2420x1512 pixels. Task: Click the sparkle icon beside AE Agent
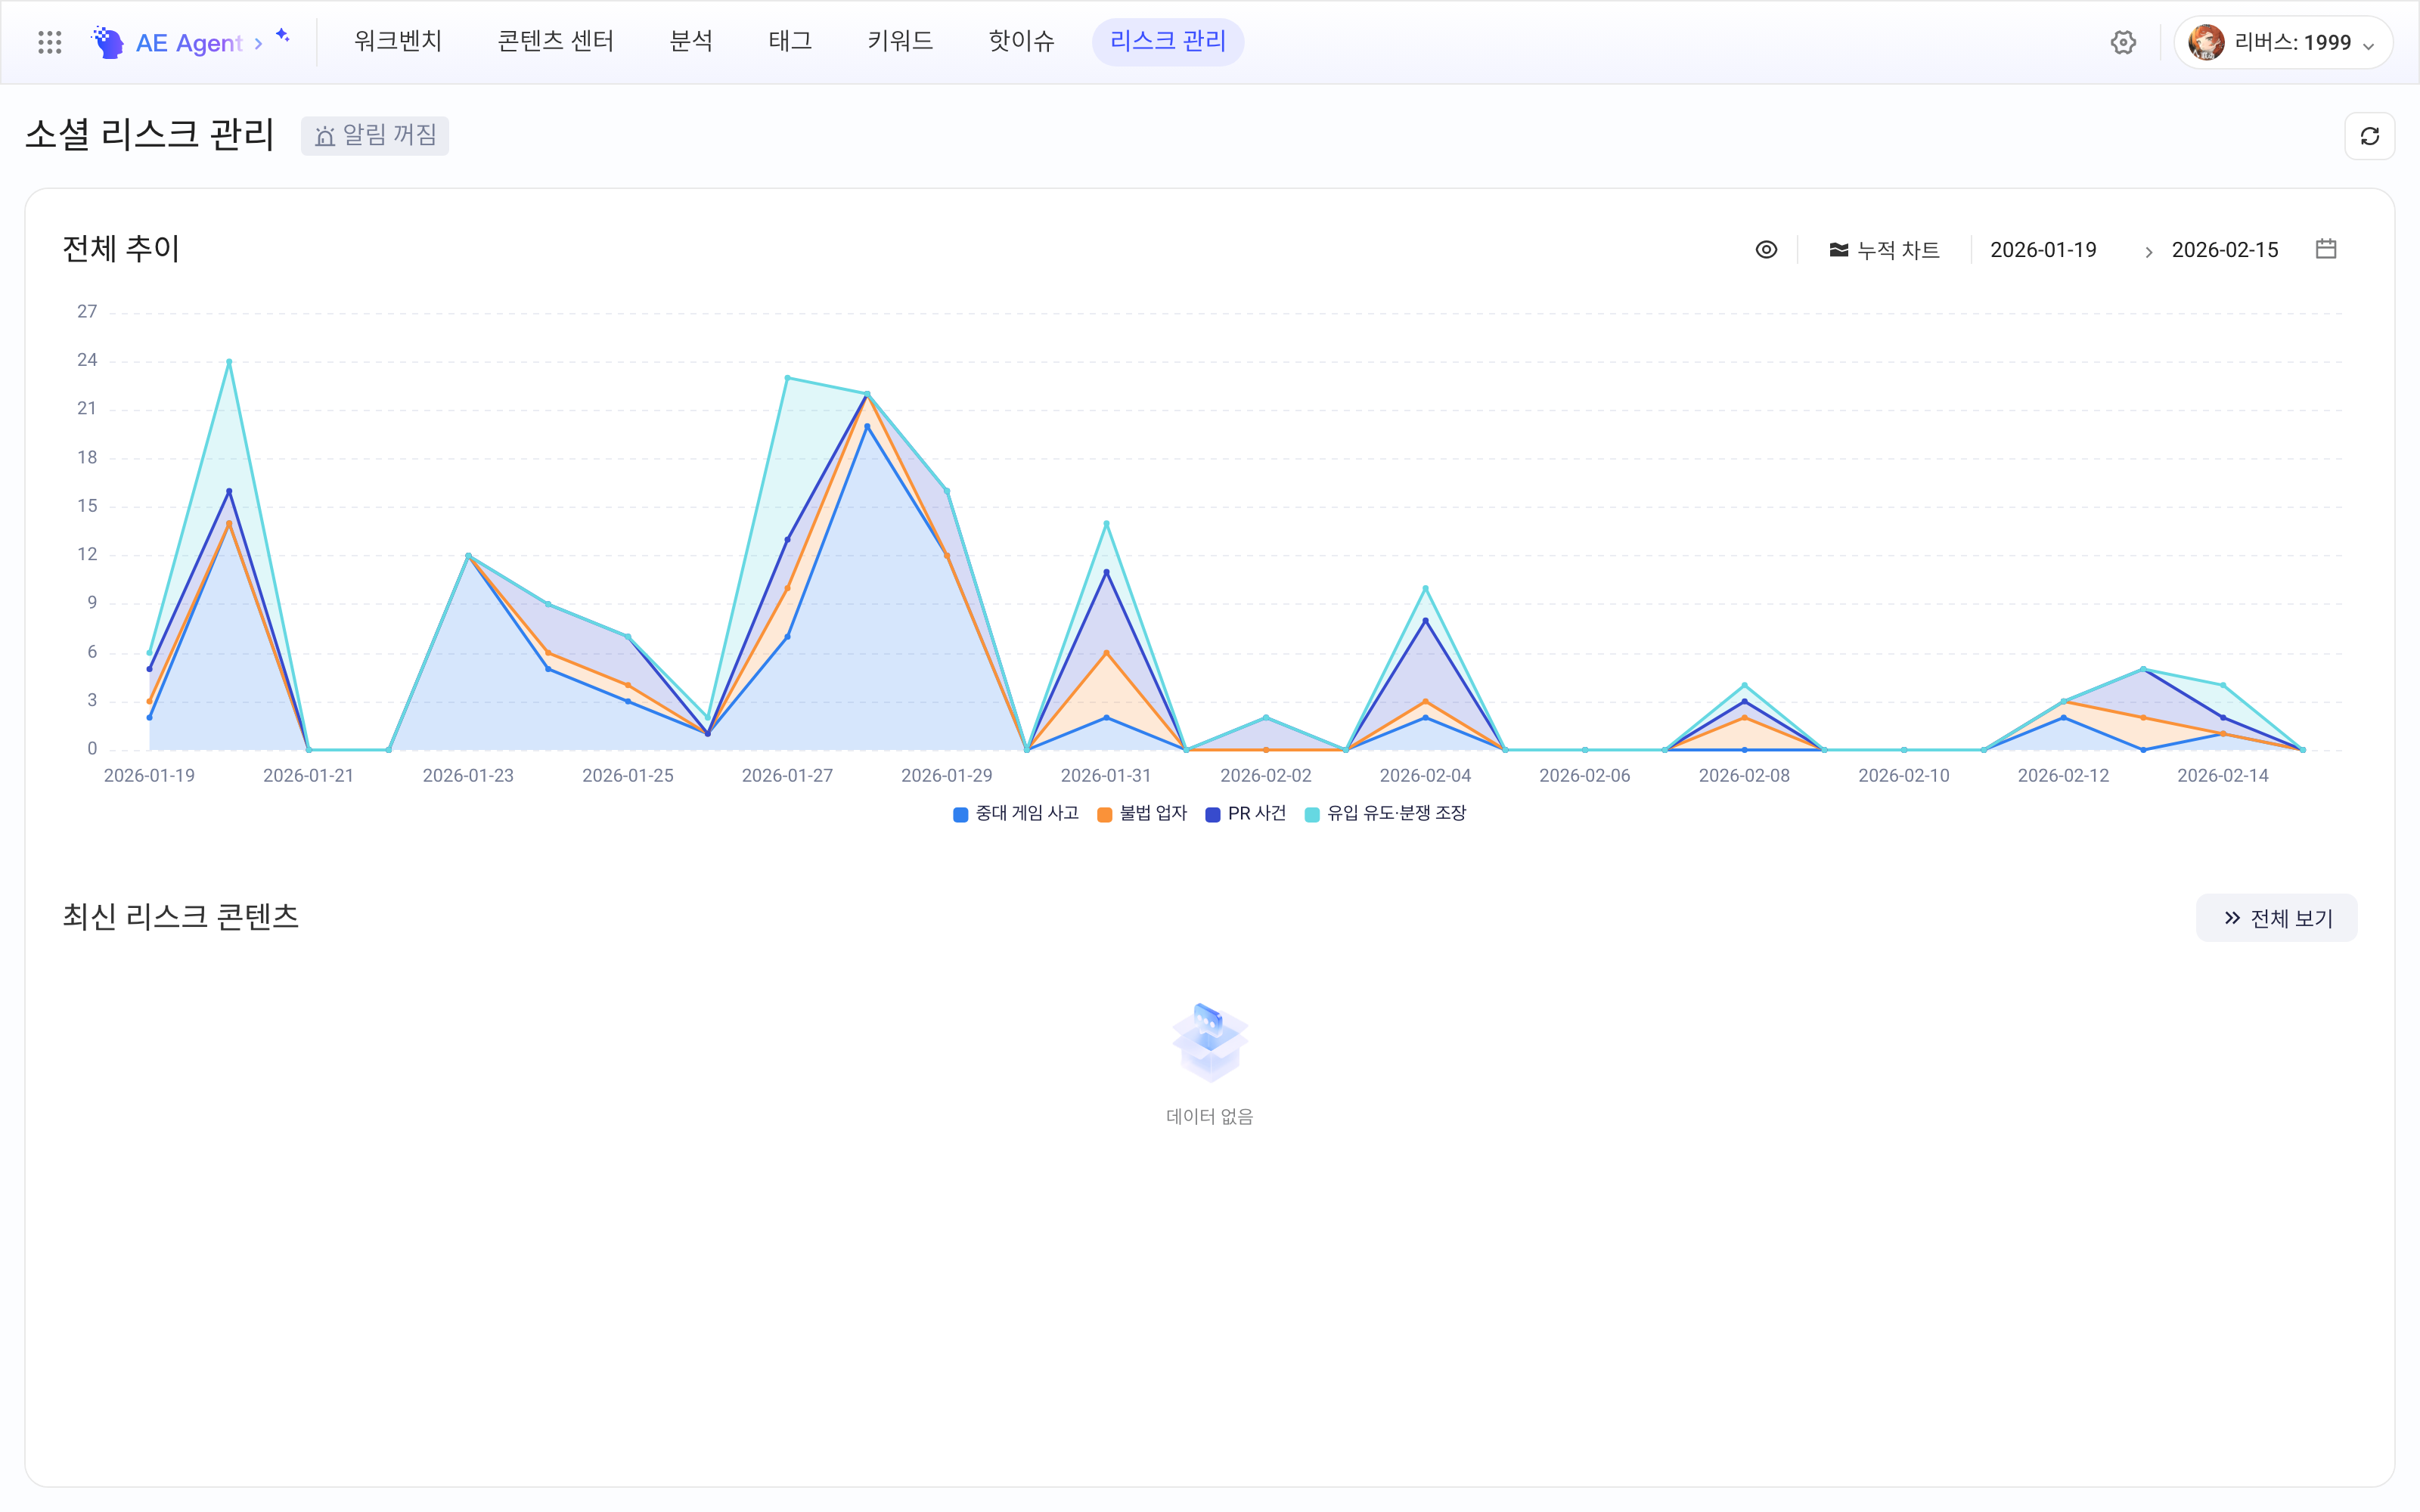tap(283, 36)
